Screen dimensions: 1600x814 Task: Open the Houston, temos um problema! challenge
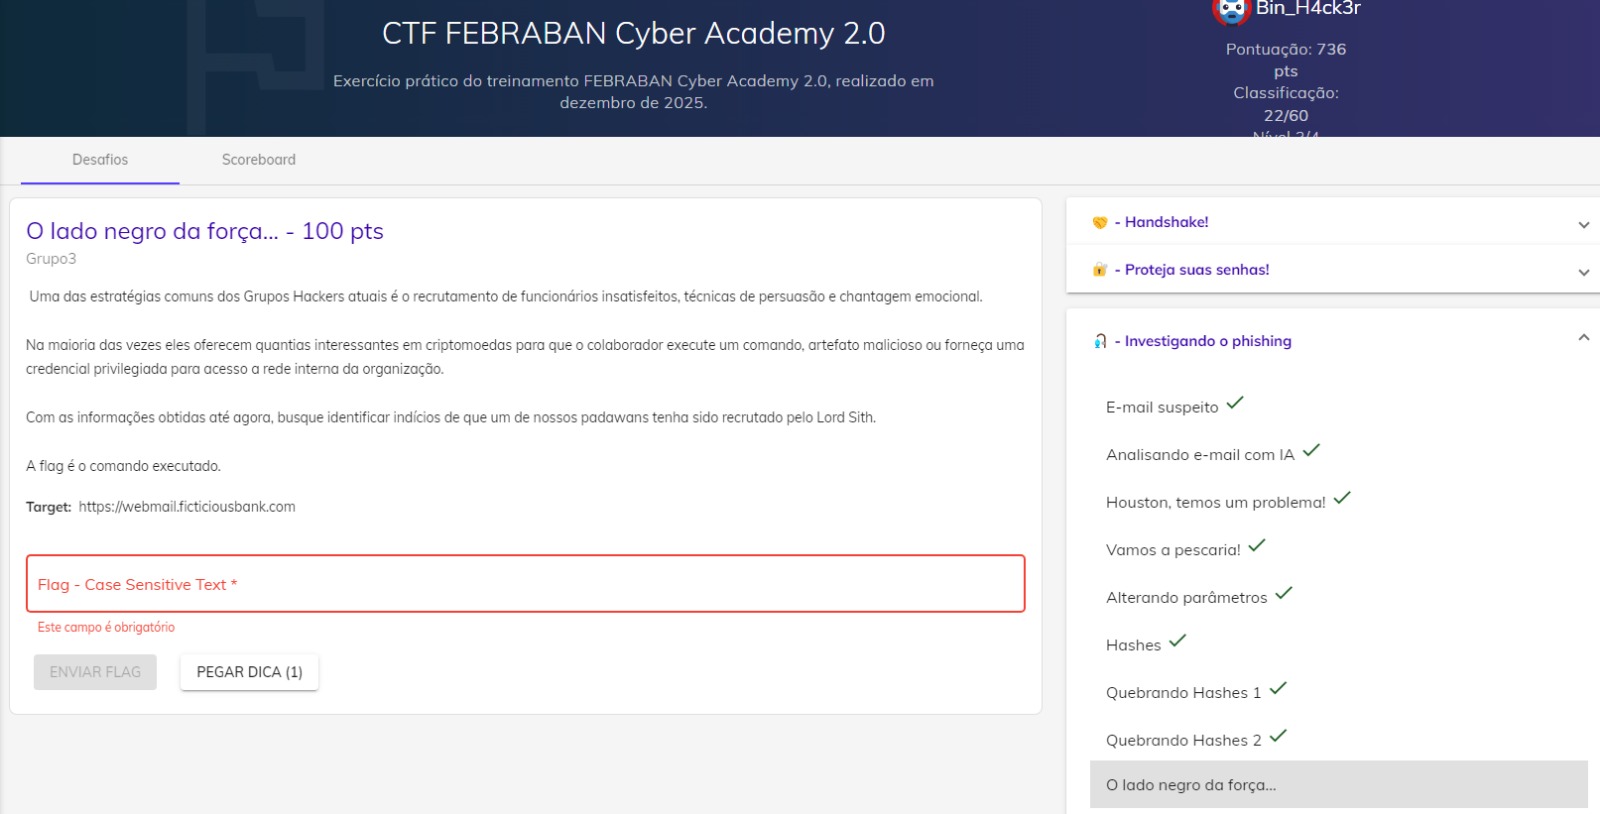point(1215,503)
